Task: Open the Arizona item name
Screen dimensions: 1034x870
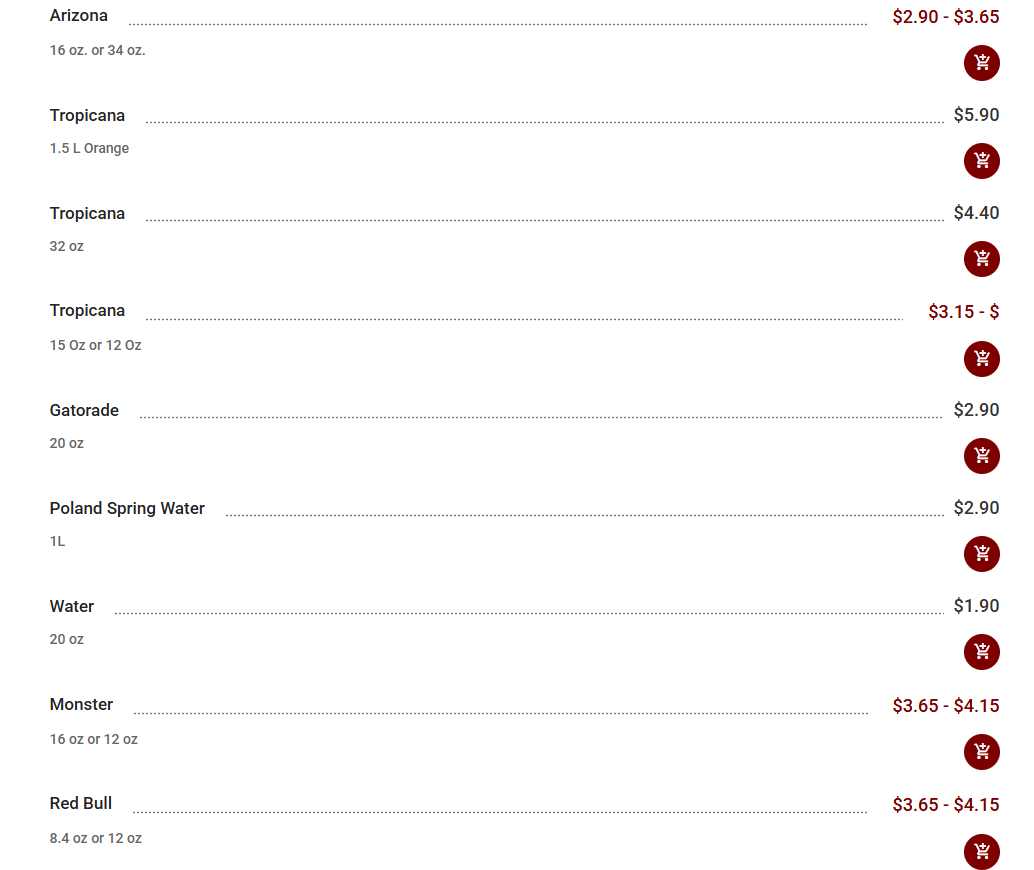Action: tap(79, 16)
